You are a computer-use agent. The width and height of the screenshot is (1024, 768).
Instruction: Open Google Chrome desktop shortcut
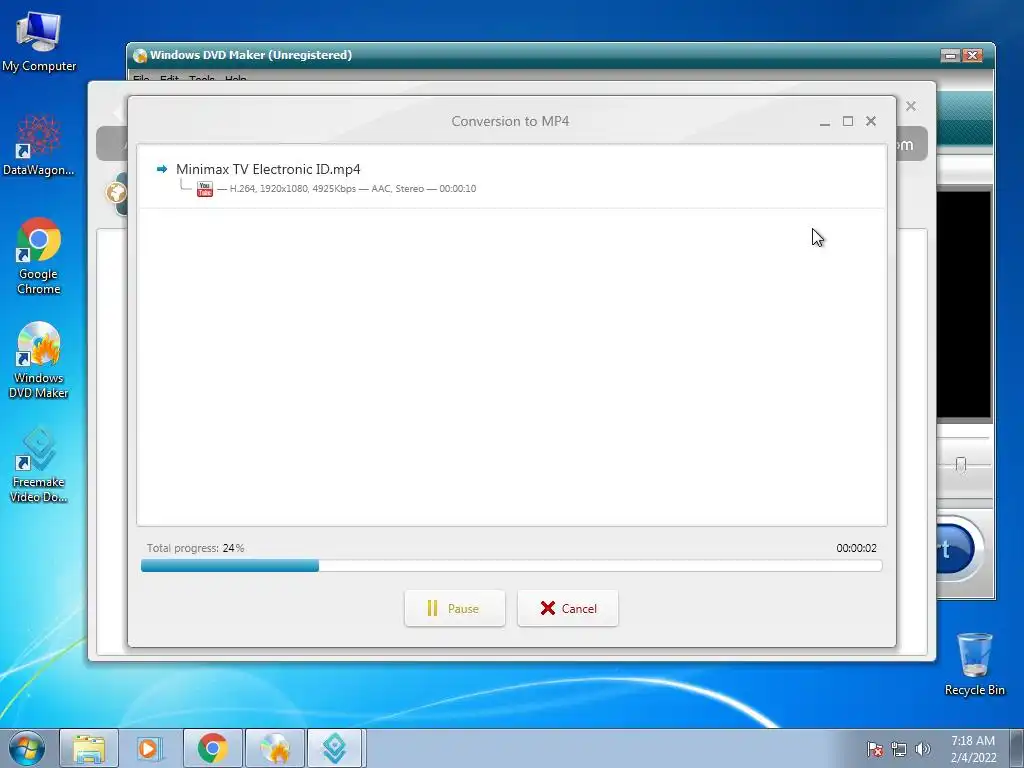(39, 256)
